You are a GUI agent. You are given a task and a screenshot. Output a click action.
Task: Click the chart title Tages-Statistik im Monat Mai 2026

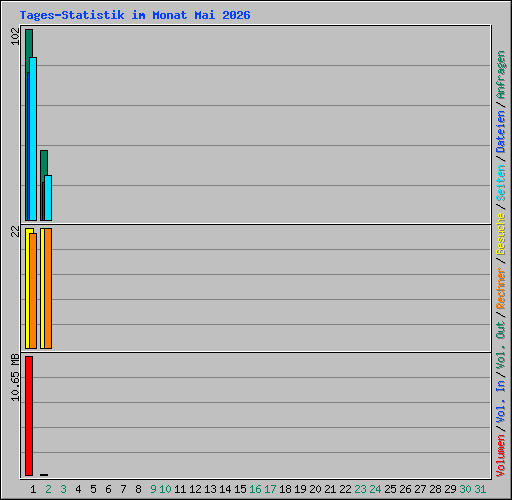click(135, 15)
